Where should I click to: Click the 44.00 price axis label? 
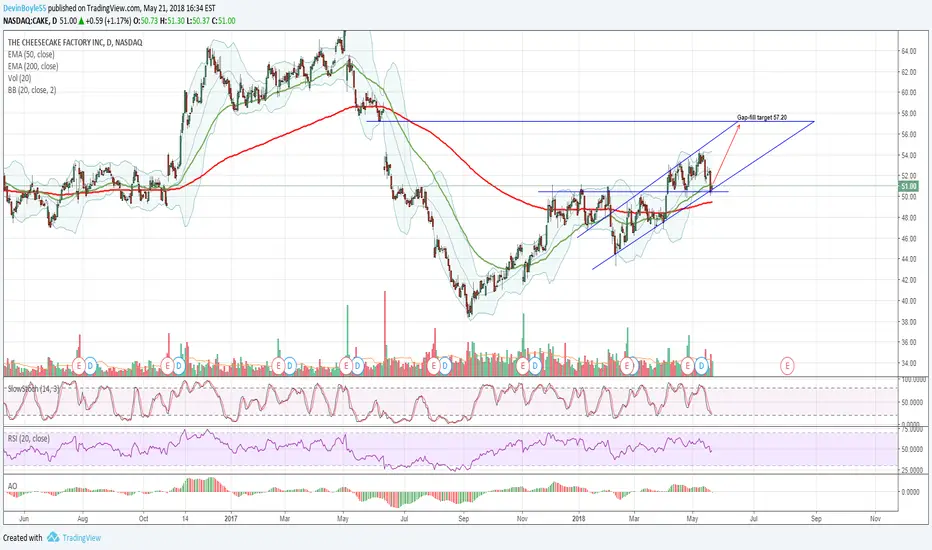[x=908, y=259]
